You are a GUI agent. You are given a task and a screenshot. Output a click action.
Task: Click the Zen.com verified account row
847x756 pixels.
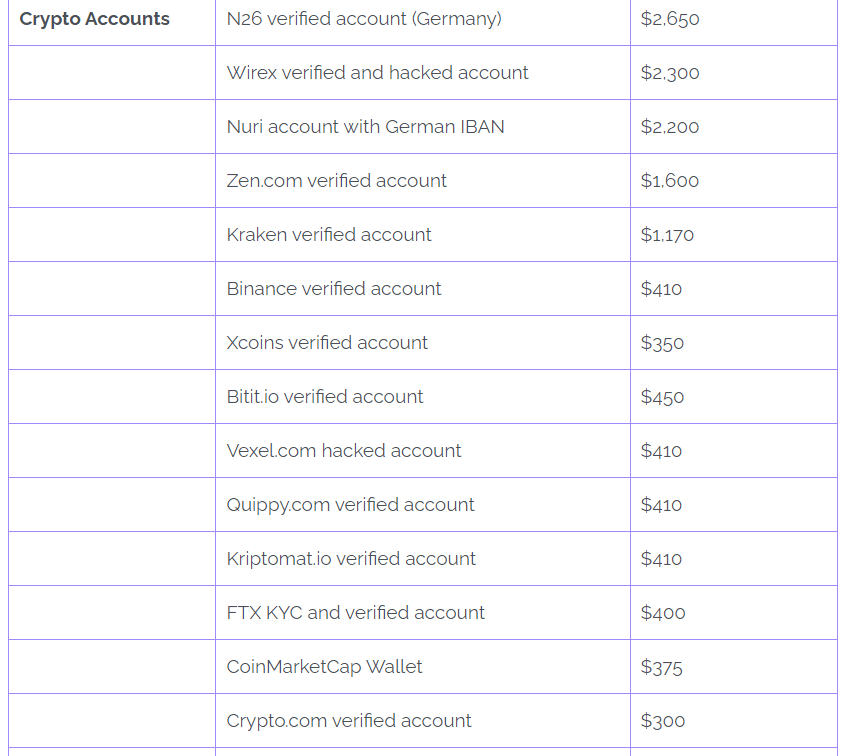coord(336,181)
